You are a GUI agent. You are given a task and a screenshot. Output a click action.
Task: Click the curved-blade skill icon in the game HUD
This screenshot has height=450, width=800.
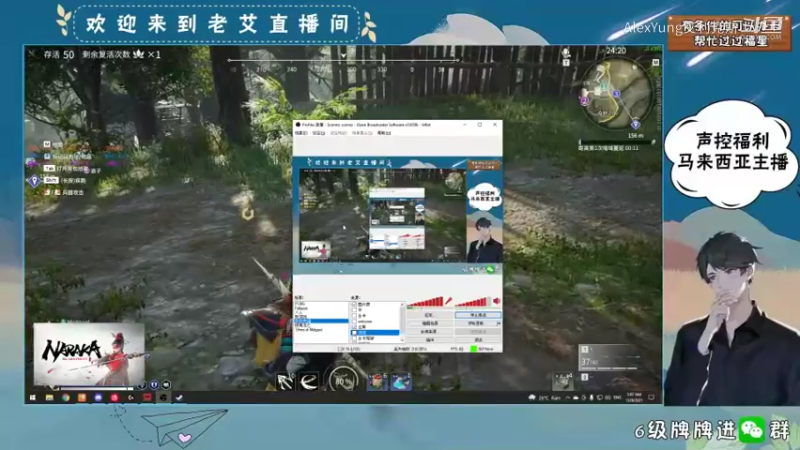(x=309, y=381)
